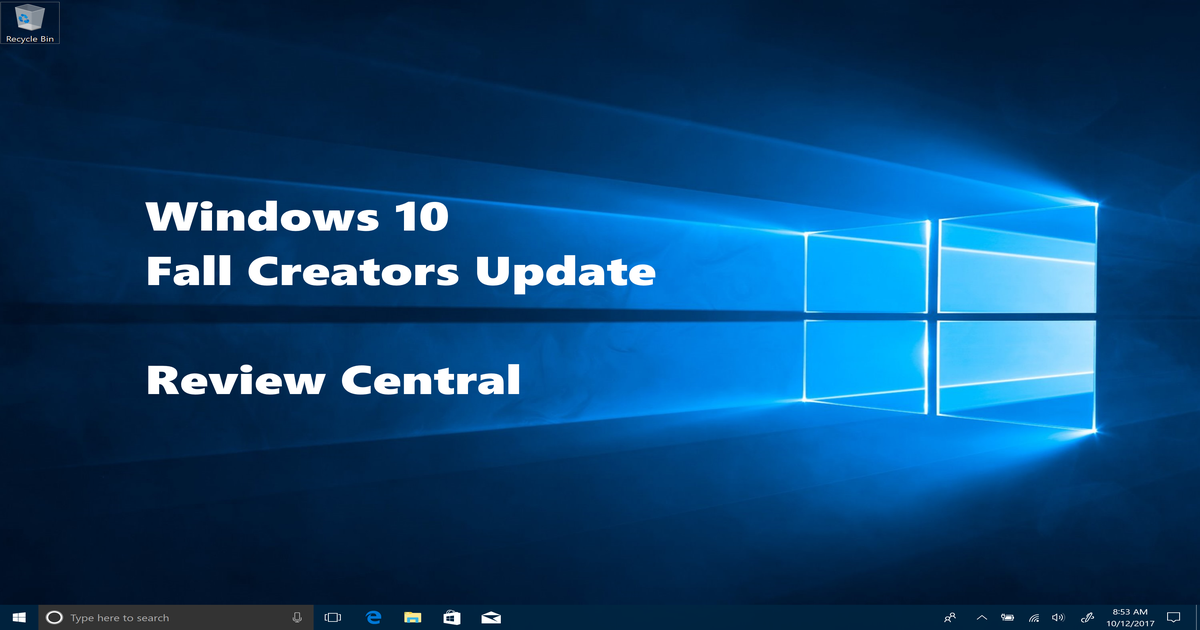Open Microsoft Edge from the taskbar
Viewport: 1200px width, 630px height.
coord(373,617)
